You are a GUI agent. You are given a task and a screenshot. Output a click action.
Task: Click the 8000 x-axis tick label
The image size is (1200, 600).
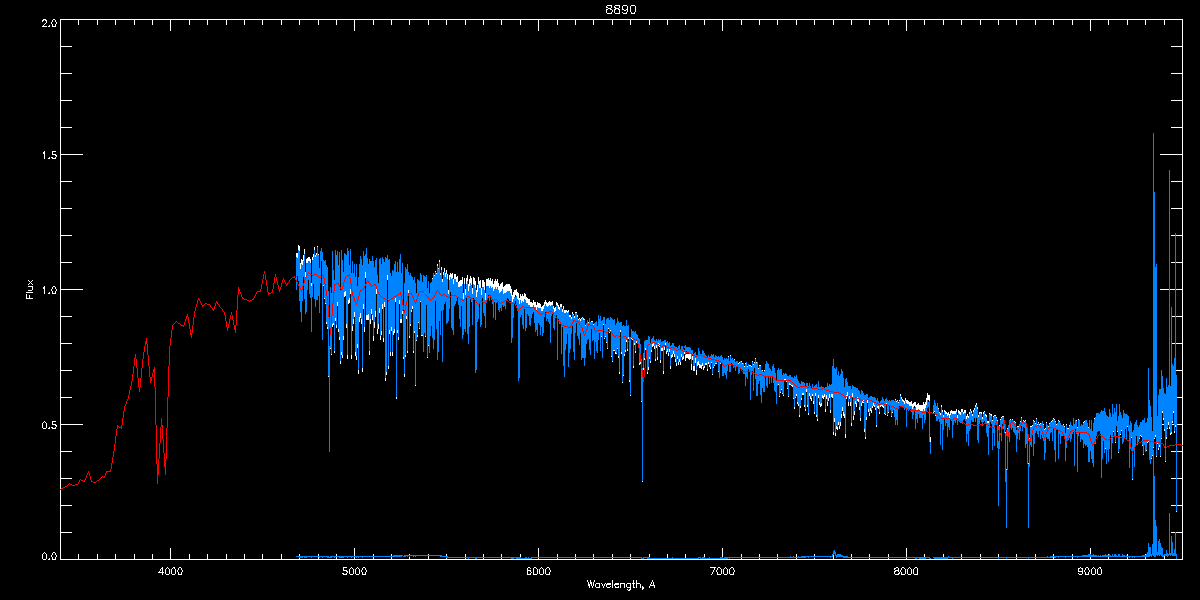tap(906, 571)
